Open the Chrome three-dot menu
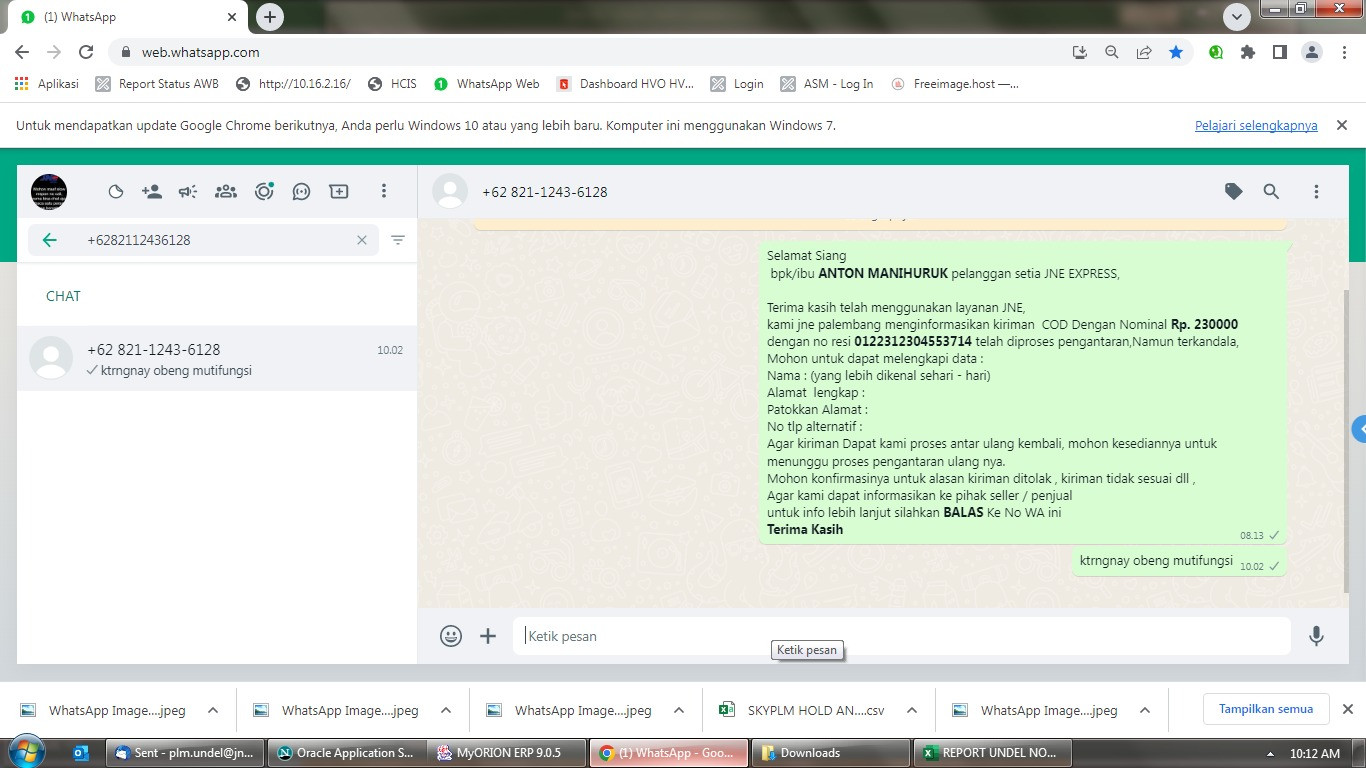This screenshot has height=768, width=1366. [x=1343, y=52]
